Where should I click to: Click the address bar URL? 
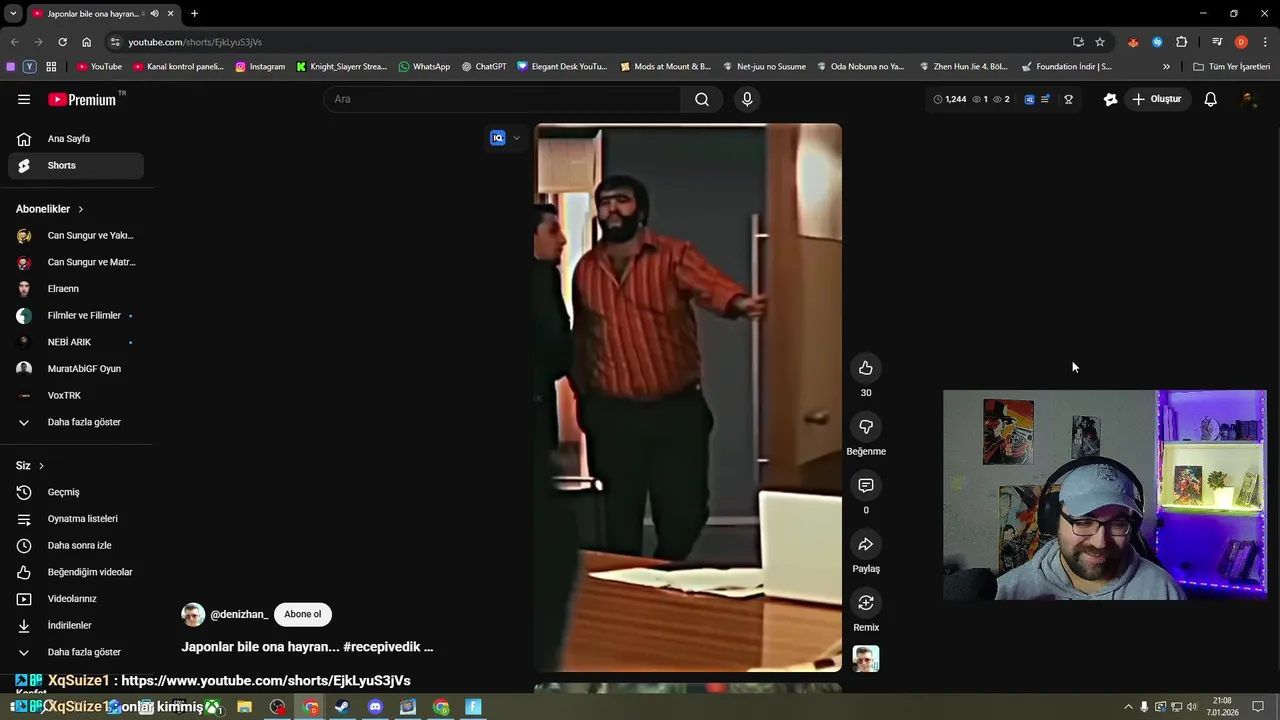[x=195, y=42]
